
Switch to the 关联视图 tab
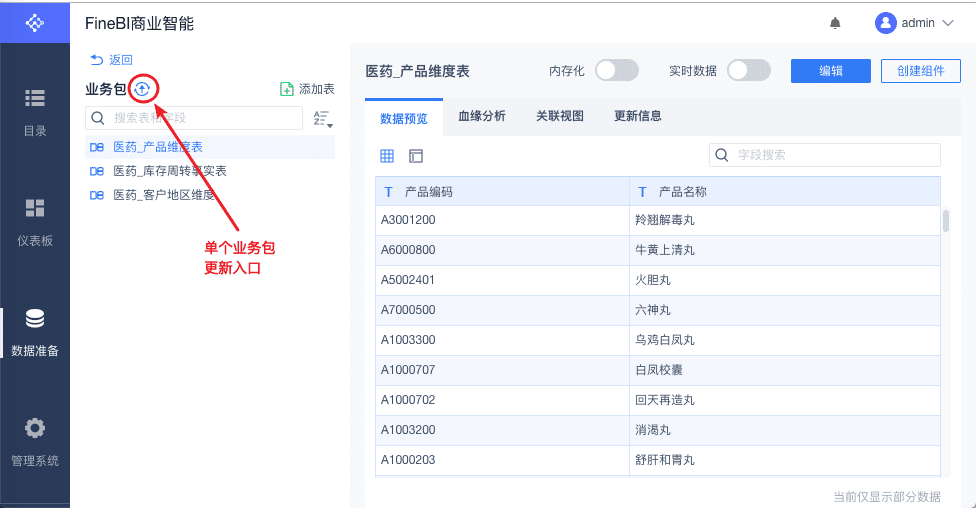click(x=560, y=116)
